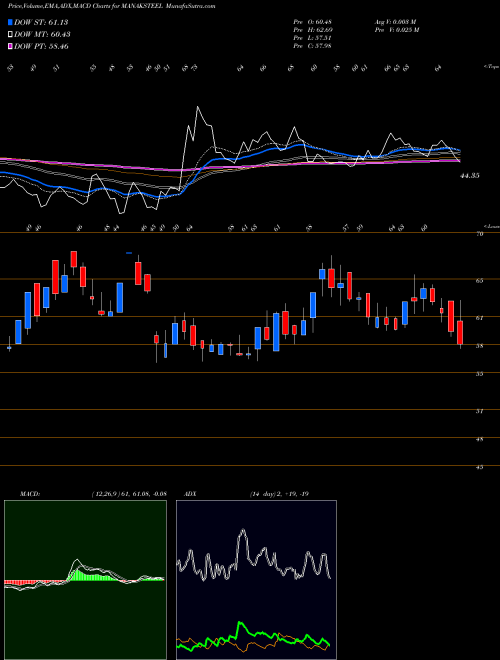The width and height of the screenshot is (500, 660).
Task: Click the last red candlestick on the chart
Action: pos(460,333)
